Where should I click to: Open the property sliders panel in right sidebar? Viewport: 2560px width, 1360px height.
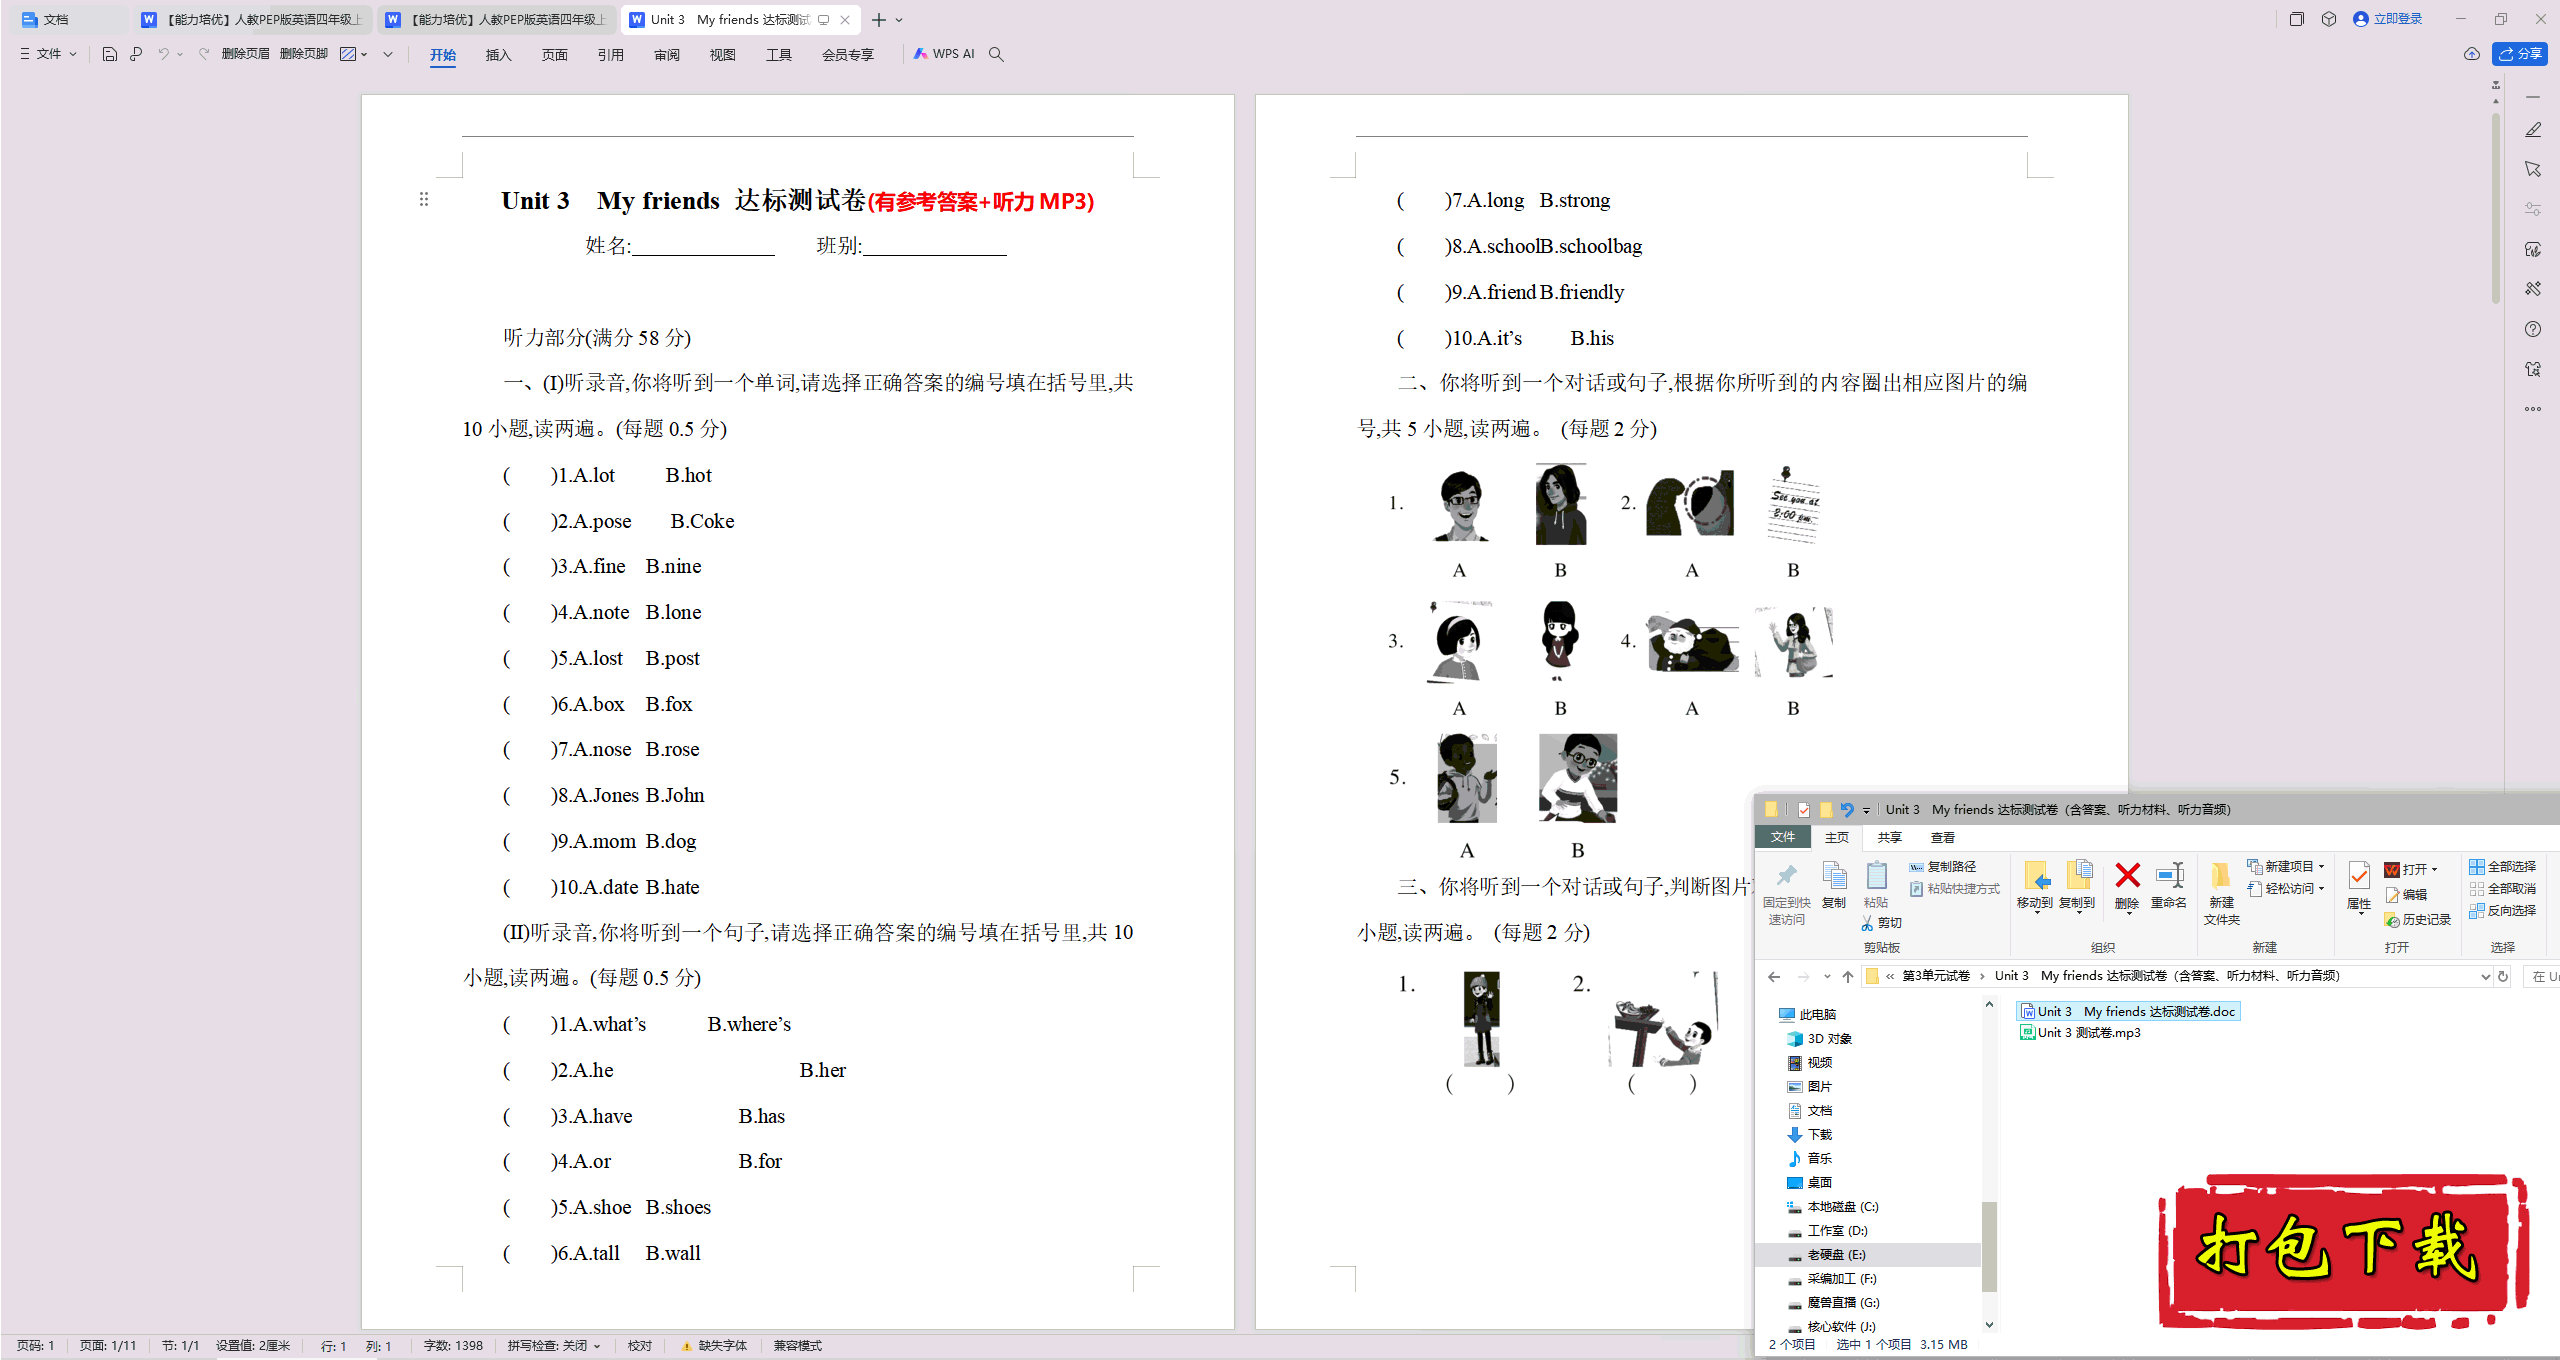2533,209
